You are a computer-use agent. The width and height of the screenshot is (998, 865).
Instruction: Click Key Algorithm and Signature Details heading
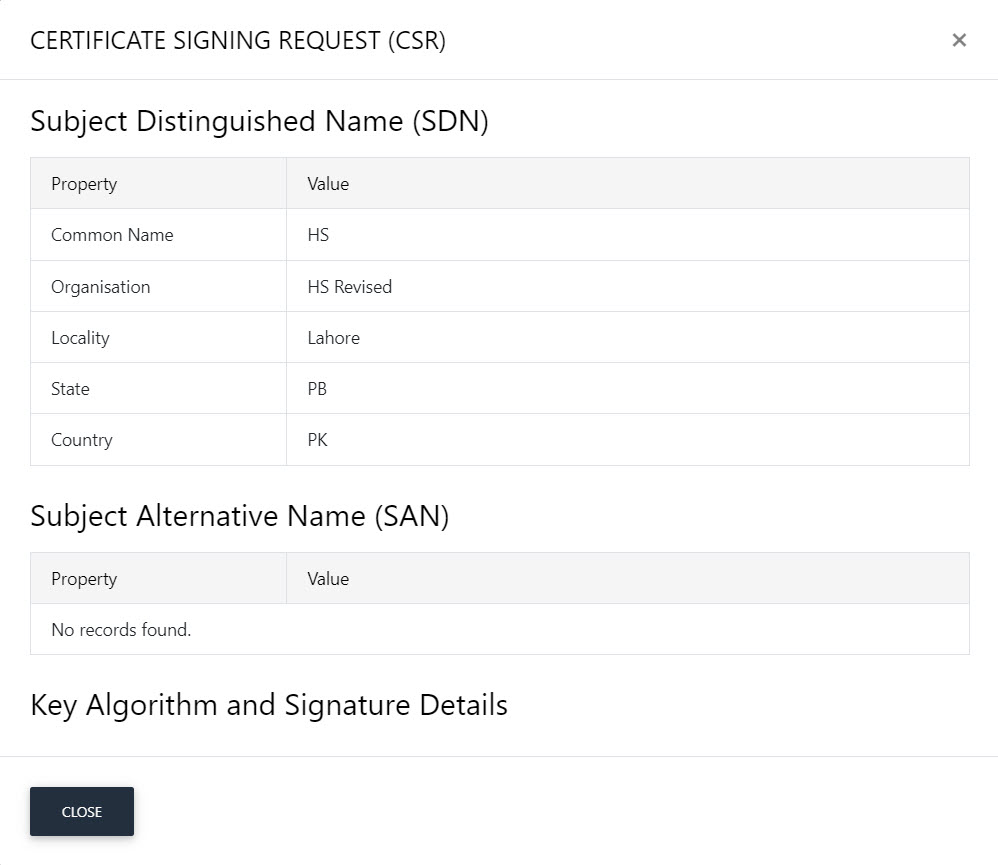(x=269, y=705)
